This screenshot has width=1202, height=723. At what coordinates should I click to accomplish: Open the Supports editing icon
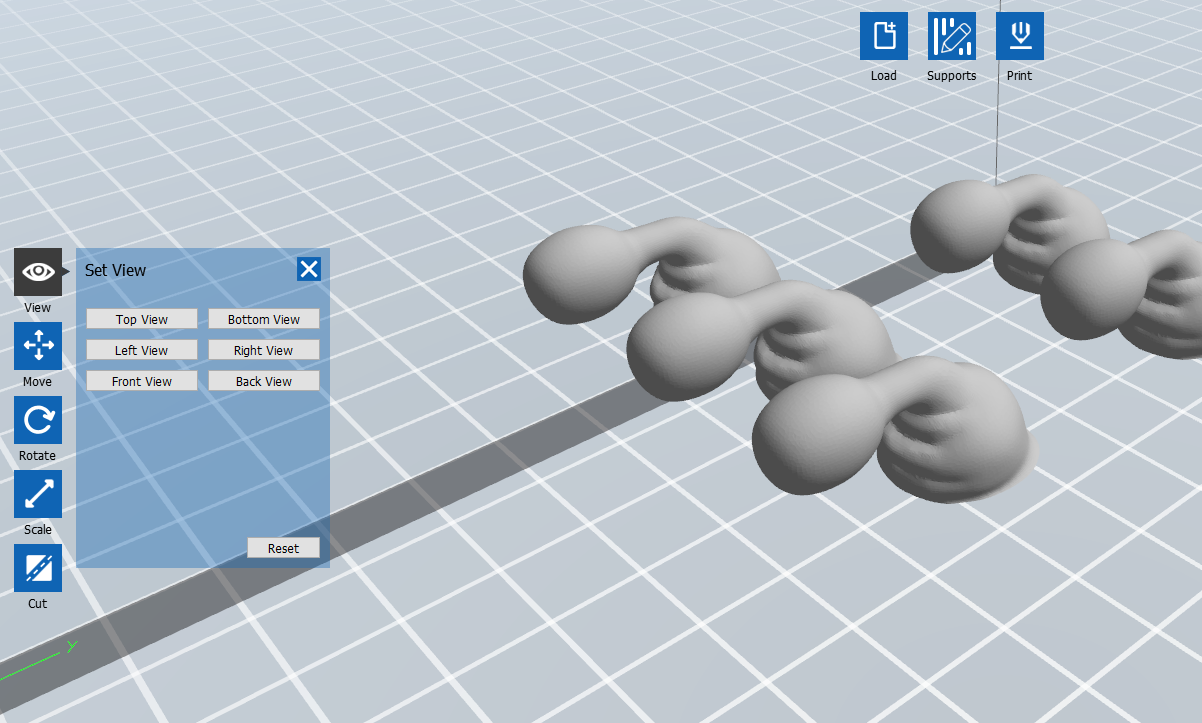click(x=952, y=36)
